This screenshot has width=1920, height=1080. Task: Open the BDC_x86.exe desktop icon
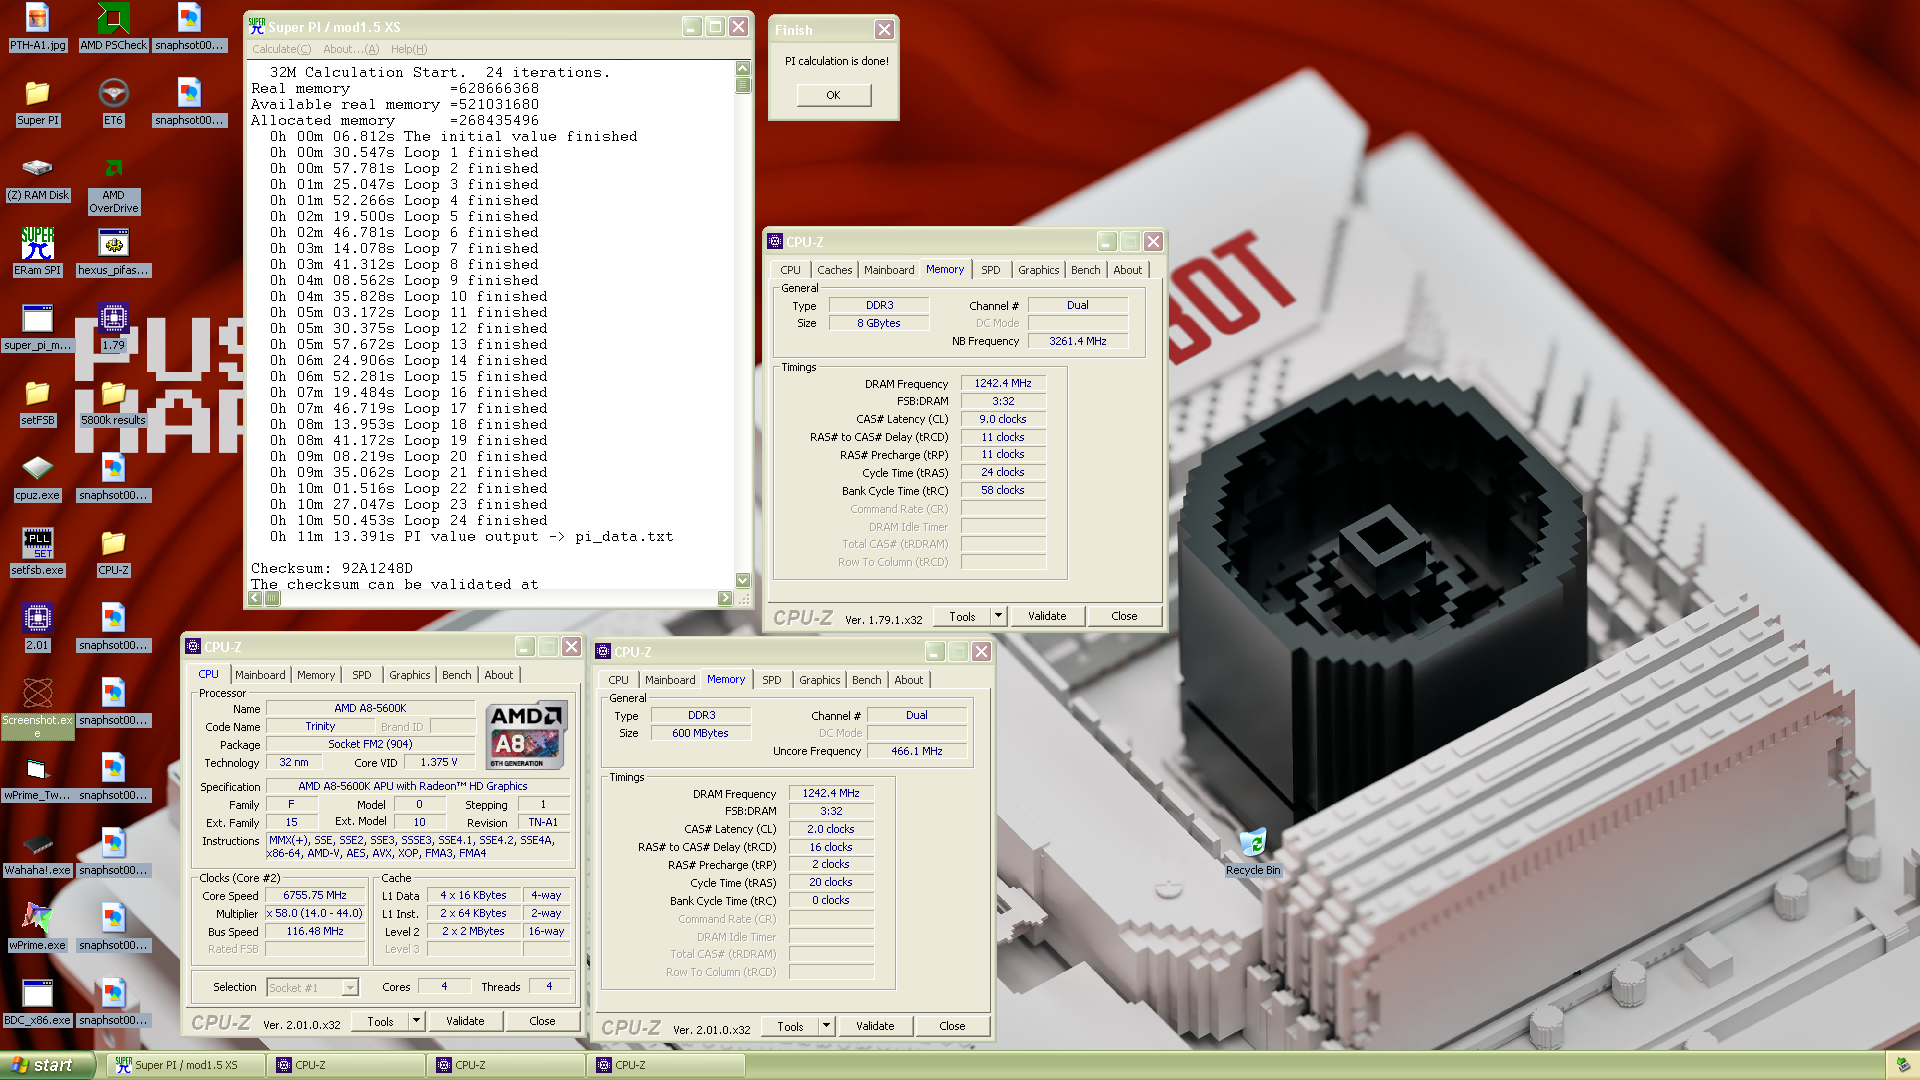click(37, 1002)
